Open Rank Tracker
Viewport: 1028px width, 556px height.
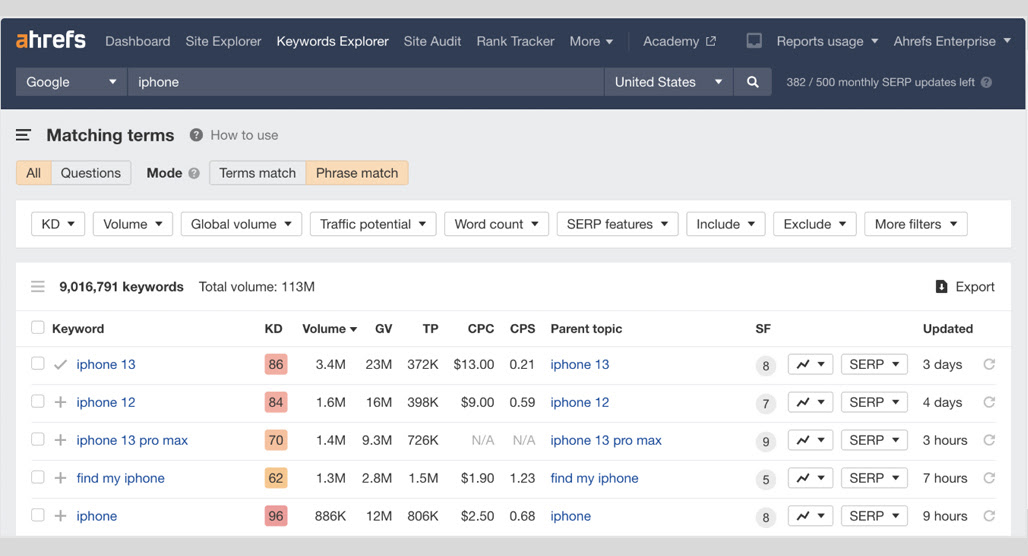coord(515,41)
